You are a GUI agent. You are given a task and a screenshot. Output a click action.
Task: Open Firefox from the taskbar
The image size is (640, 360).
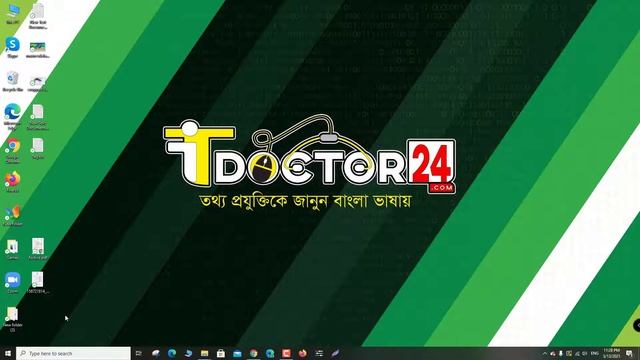click(302, 353)
